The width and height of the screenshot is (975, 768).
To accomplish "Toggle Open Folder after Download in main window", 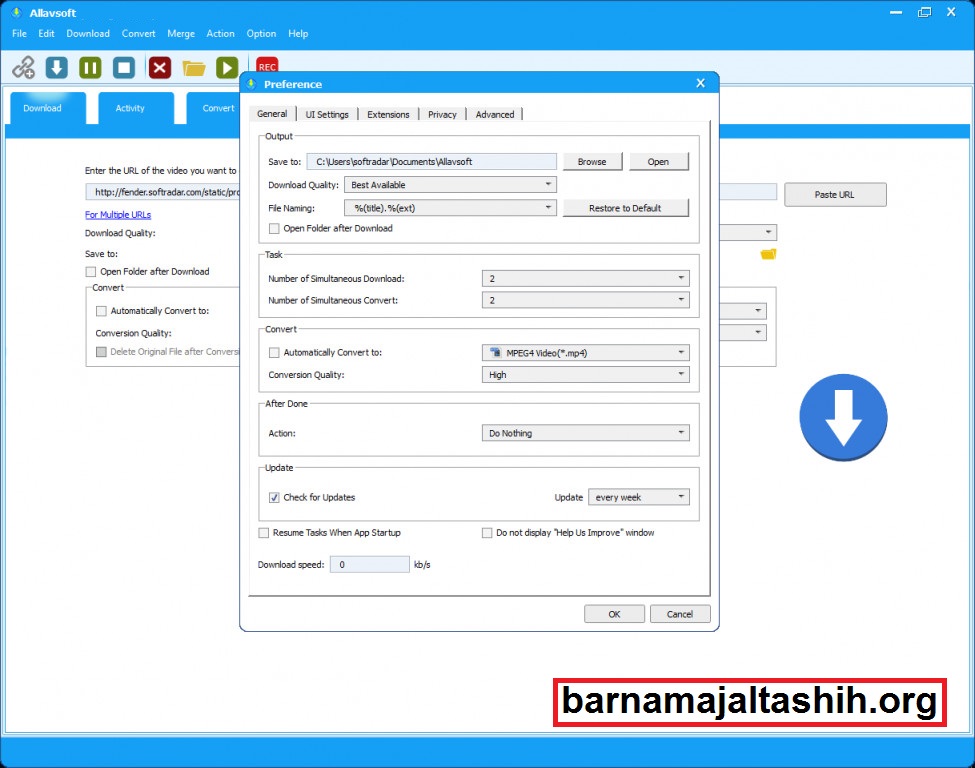I will (91, 272).
